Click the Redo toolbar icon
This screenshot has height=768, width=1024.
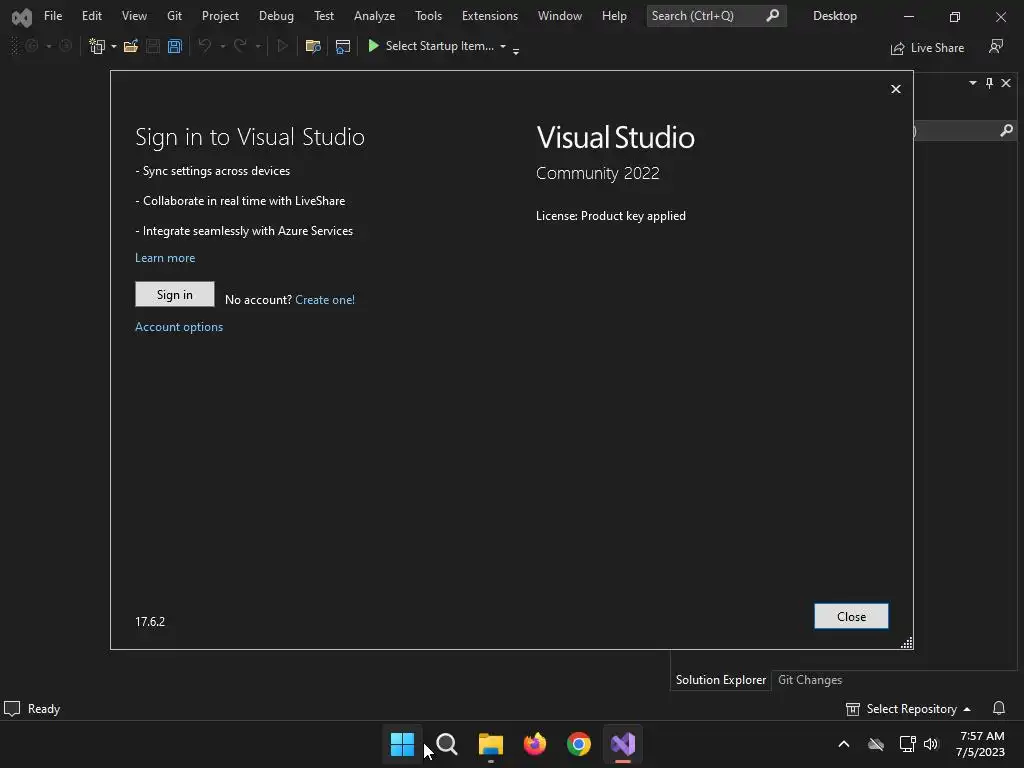coord(240,46)
